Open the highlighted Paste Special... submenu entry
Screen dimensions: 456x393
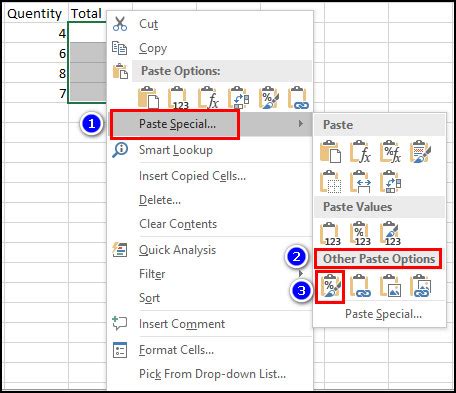click(x=210, y=124)
